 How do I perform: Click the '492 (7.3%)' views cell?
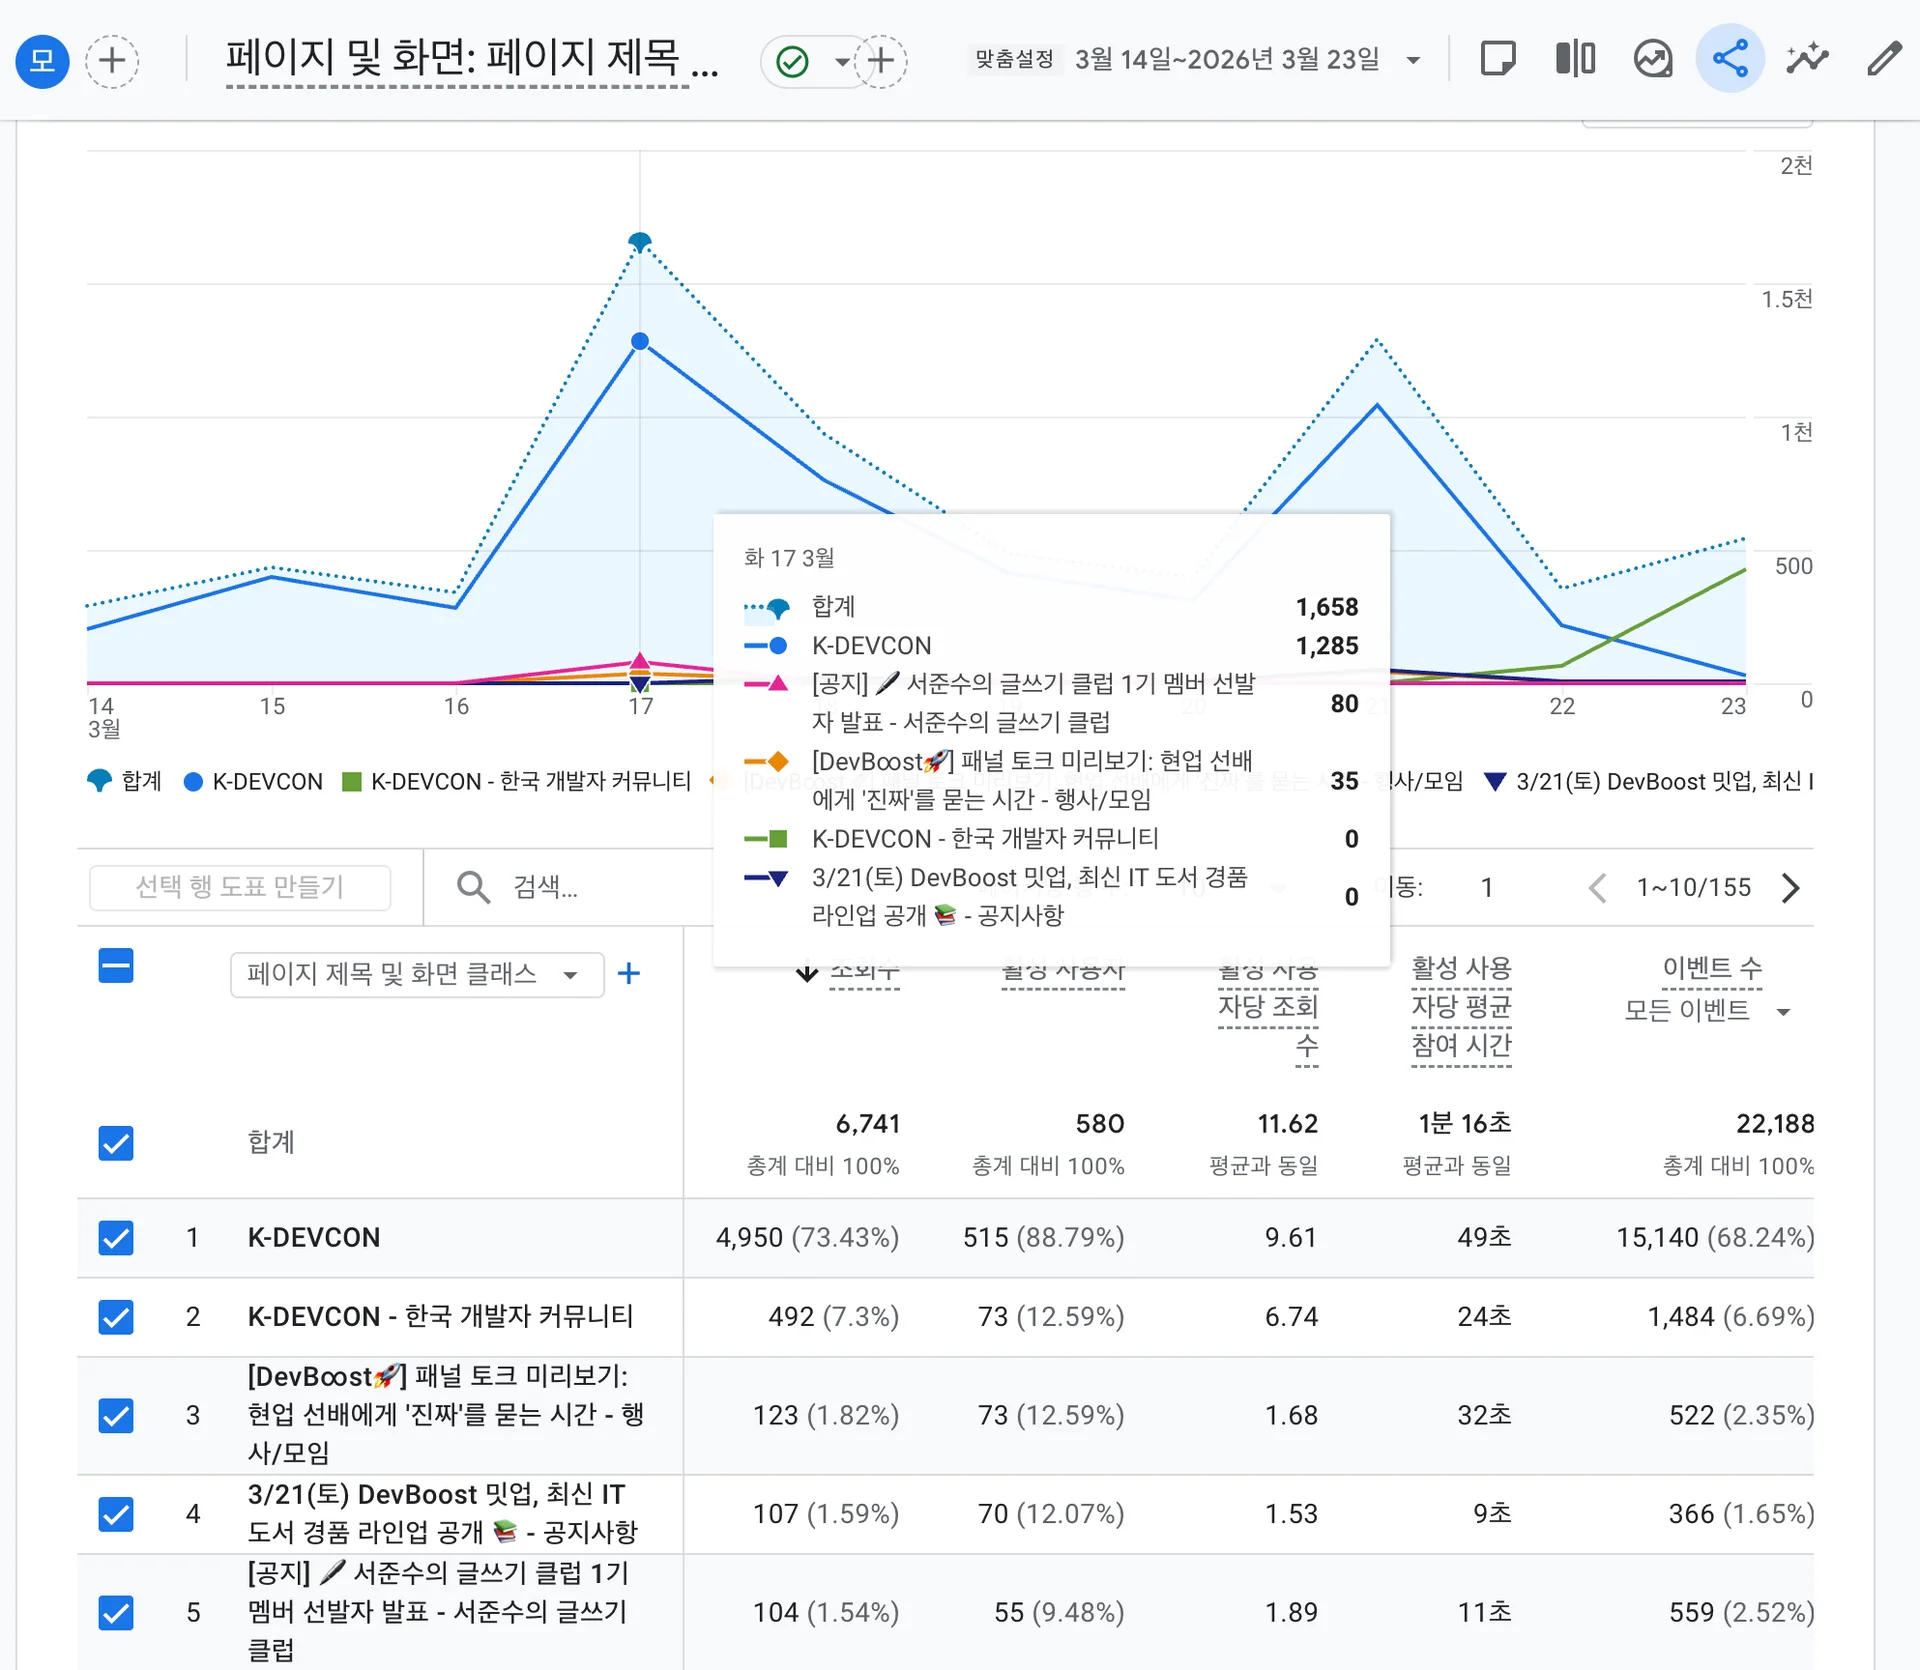point(833,1316)
